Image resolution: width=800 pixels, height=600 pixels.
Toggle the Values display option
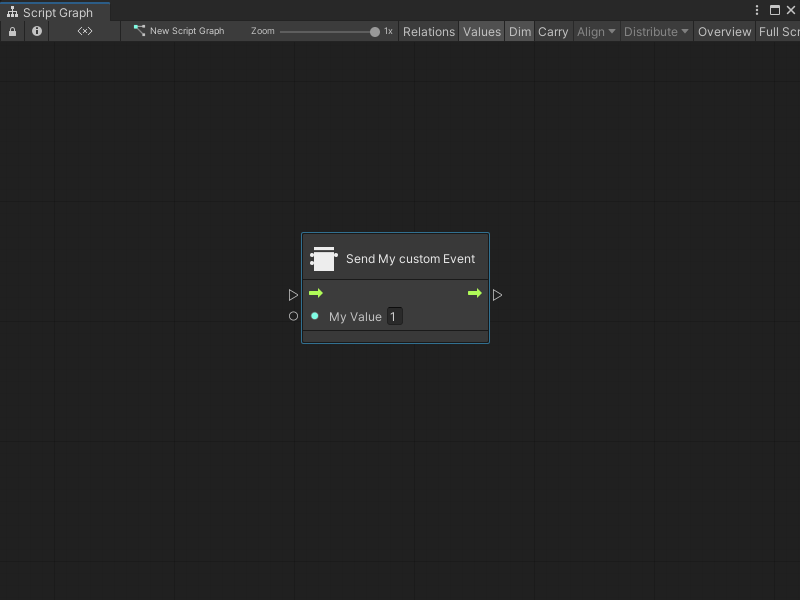click(x=481, y=31)
